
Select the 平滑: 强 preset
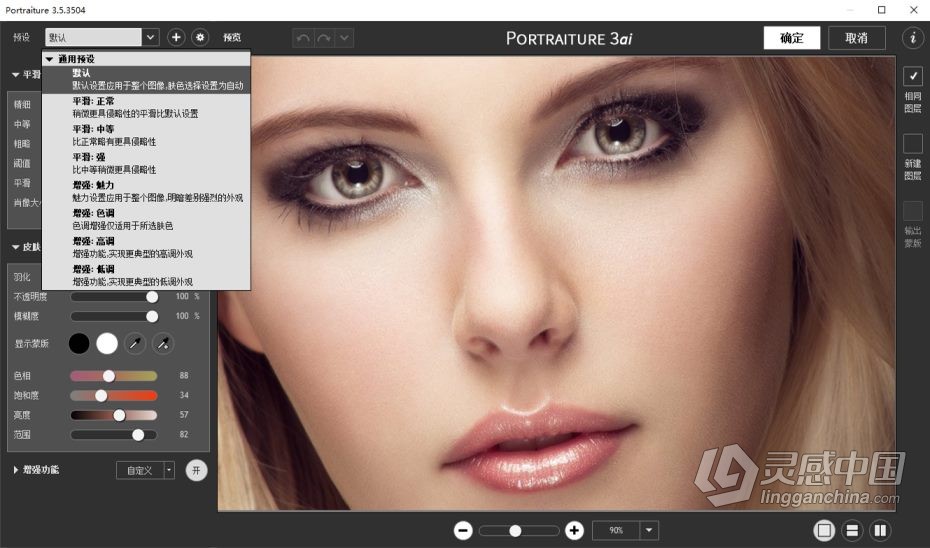coord(146,163)
